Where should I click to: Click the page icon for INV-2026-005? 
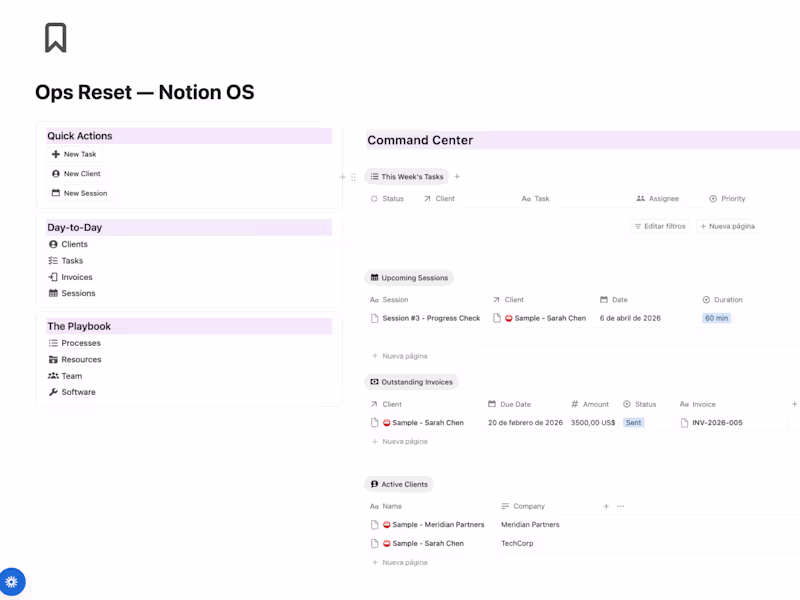[x=685, y=423]
